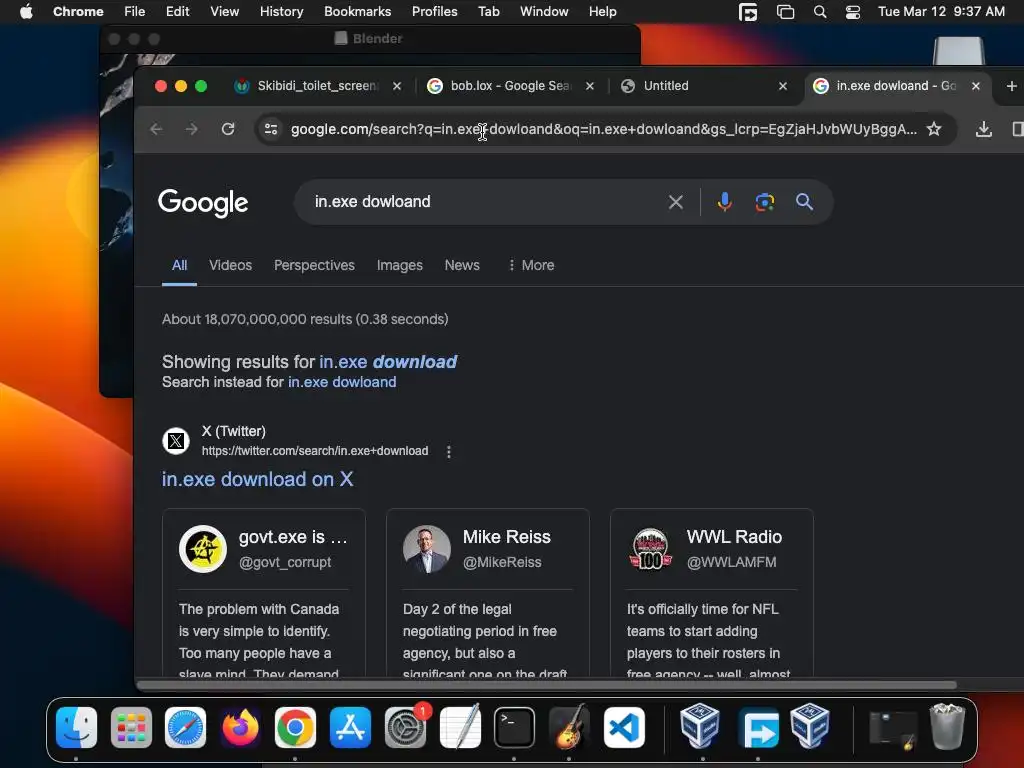Open the site information icon in address bar
This screenshot has height=768, width=1024.
coord(271,129)
